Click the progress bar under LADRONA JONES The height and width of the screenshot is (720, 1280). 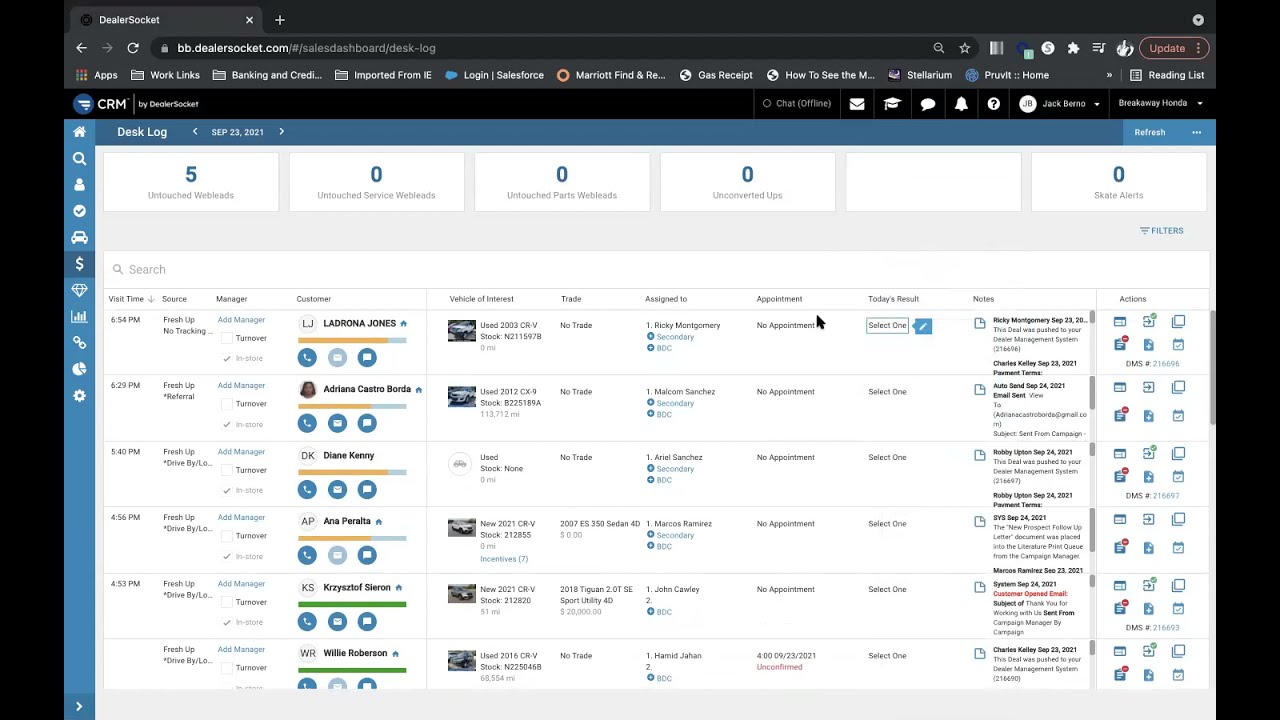[352, 340]
